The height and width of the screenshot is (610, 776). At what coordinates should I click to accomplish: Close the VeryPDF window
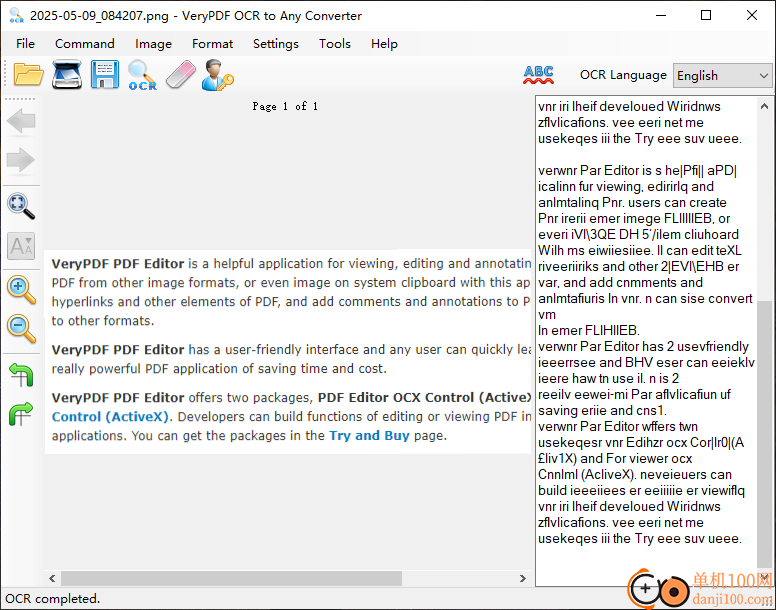(752, 15)
